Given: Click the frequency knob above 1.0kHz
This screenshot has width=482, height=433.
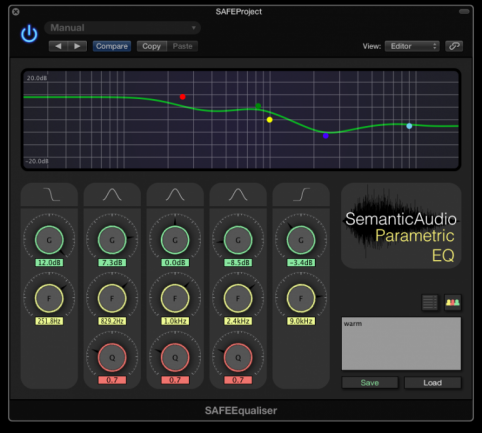Looking at the screenshot, I should coord(175,298).
